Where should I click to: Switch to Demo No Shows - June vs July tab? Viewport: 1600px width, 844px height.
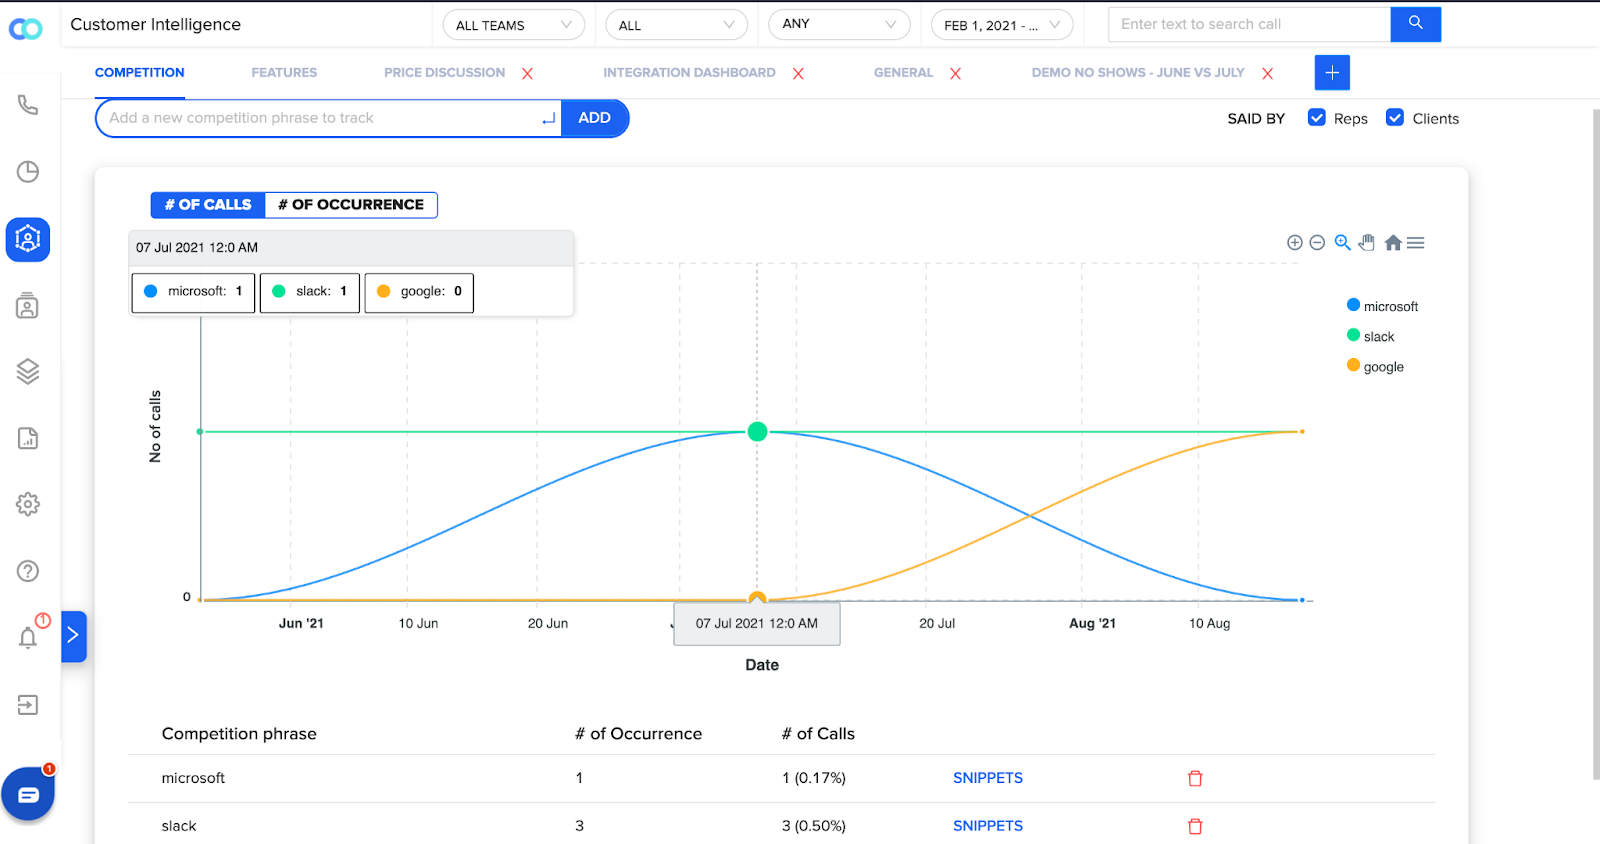[x=1138, y=73]
